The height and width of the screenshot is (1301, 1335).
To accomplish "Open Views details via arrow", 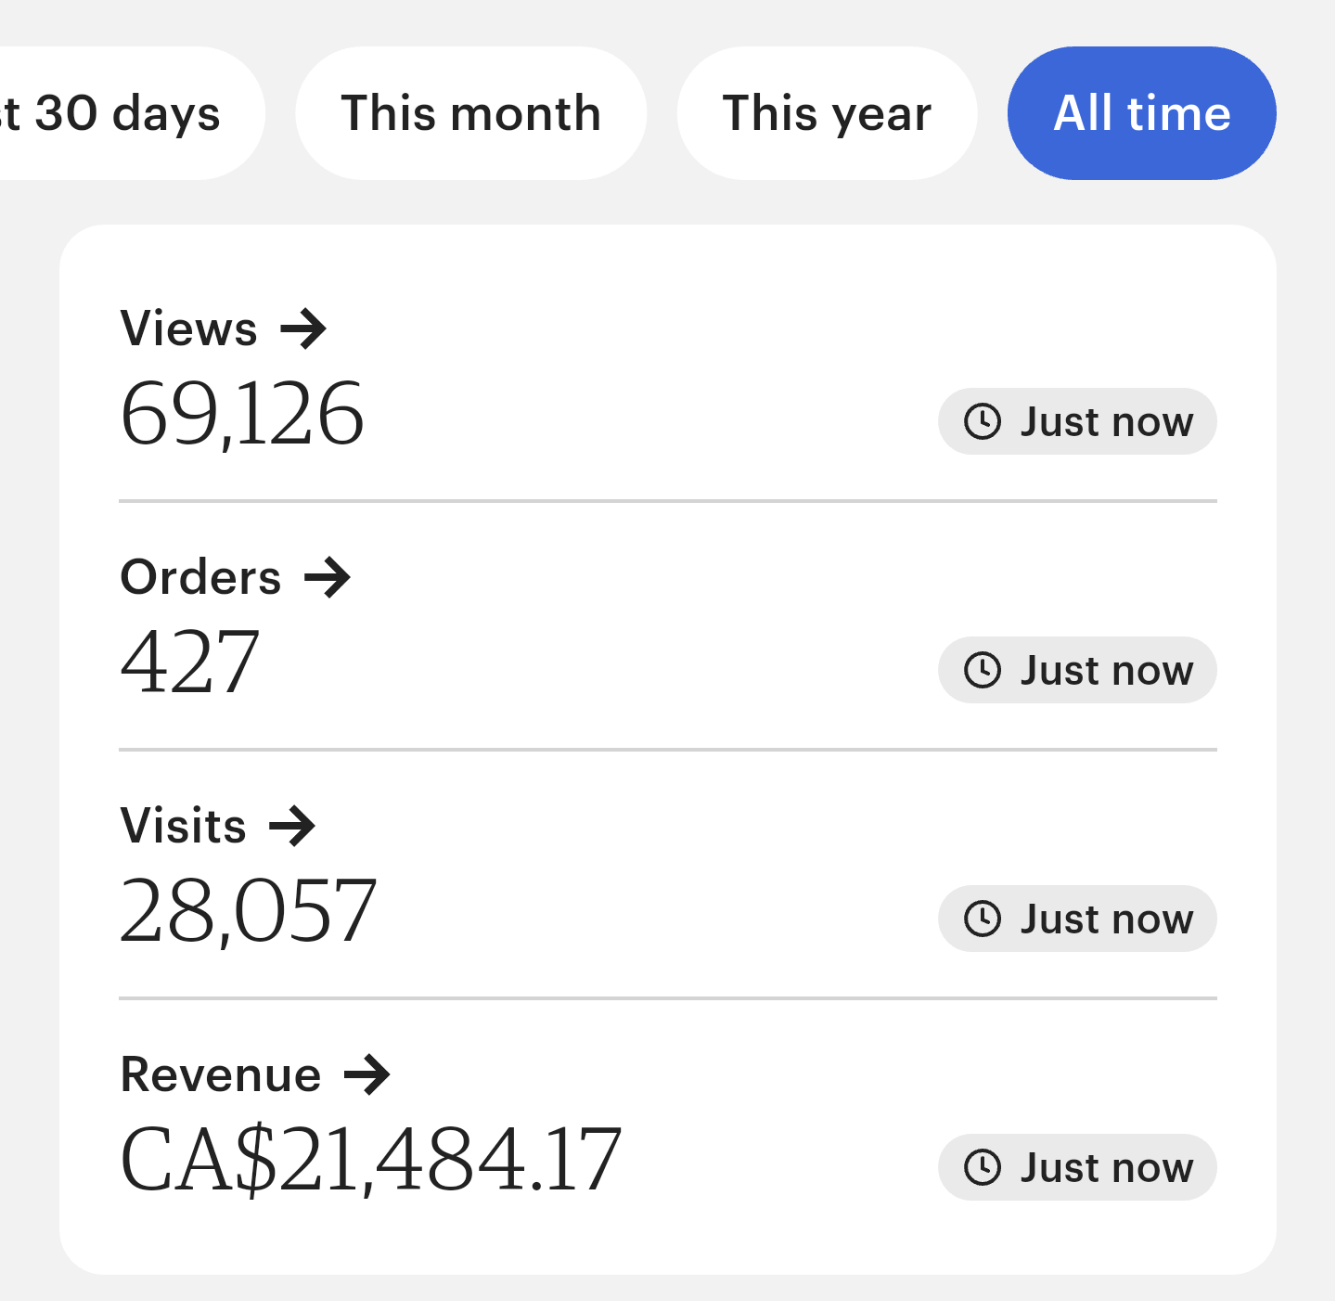I will point(303,329).
